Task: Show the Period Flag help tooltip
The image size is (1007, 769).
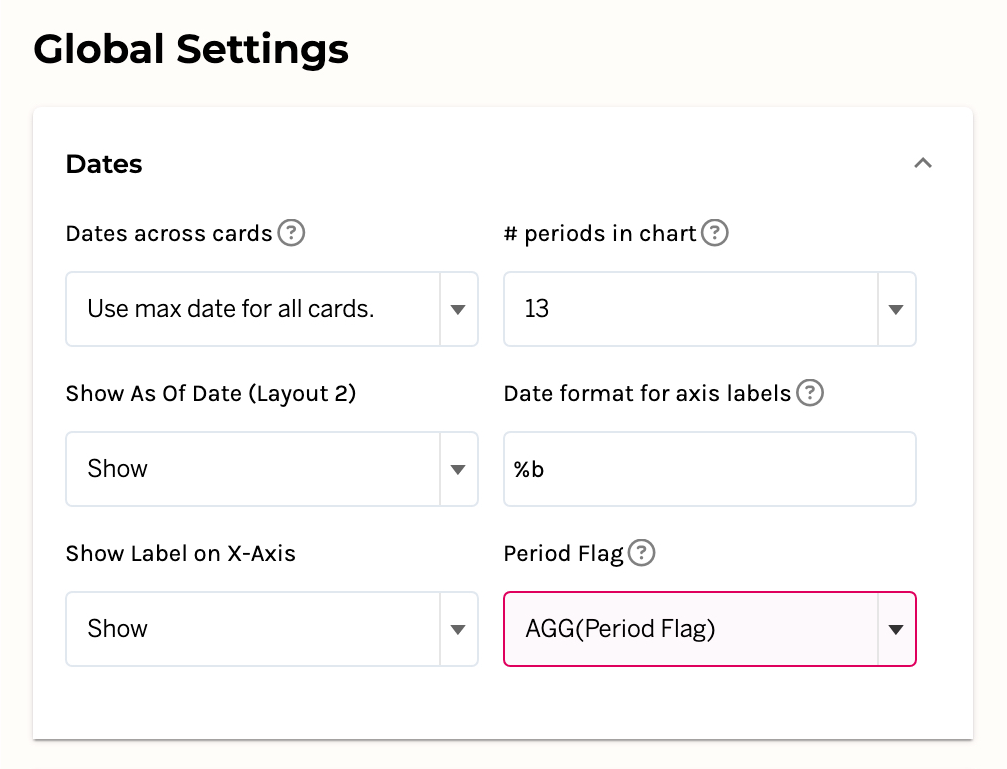Action: 641,553
